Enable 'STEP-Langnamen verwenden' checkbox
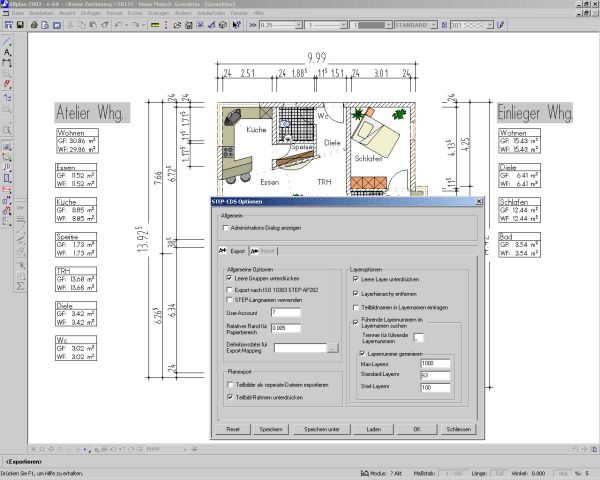The image size is (600, 480). (x=229, y=300)
